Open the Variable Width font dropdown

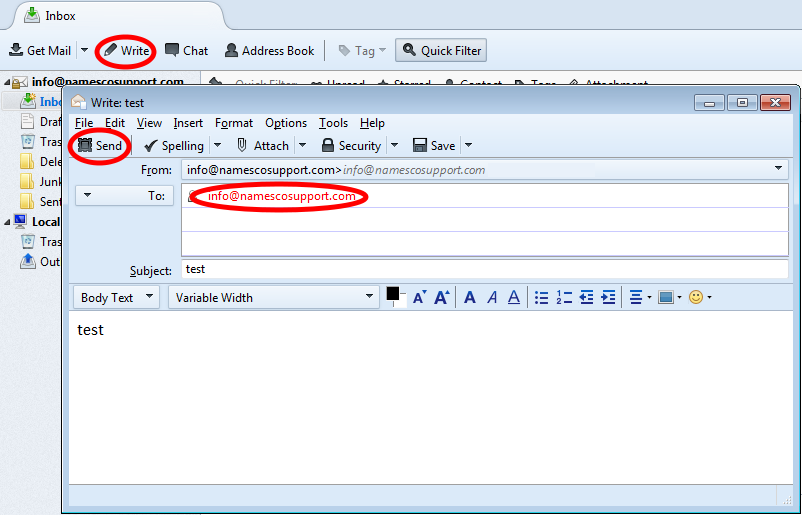(274, 297)
